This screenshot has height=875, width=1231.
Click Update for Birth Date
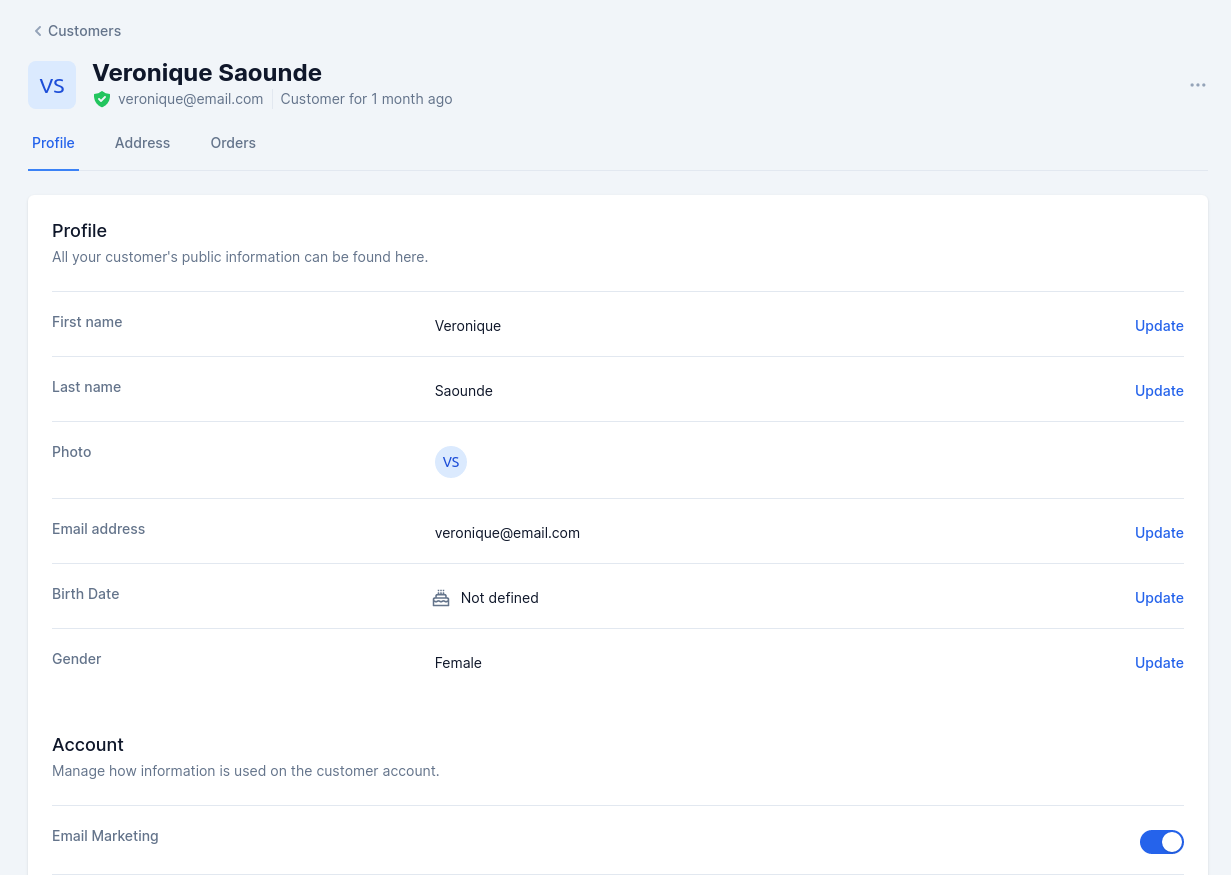pyautogui.click(x=1159, y=597)
